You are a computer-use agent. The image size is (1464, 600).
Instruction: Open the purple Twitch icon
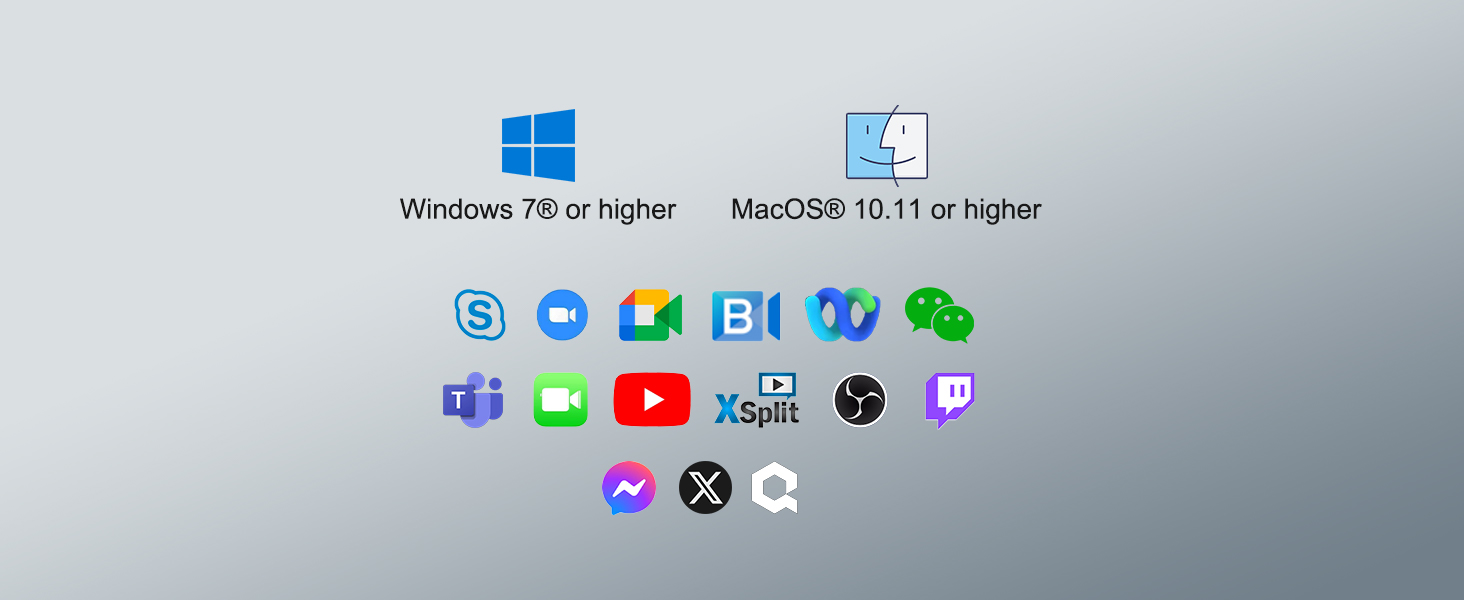(950, 401)
